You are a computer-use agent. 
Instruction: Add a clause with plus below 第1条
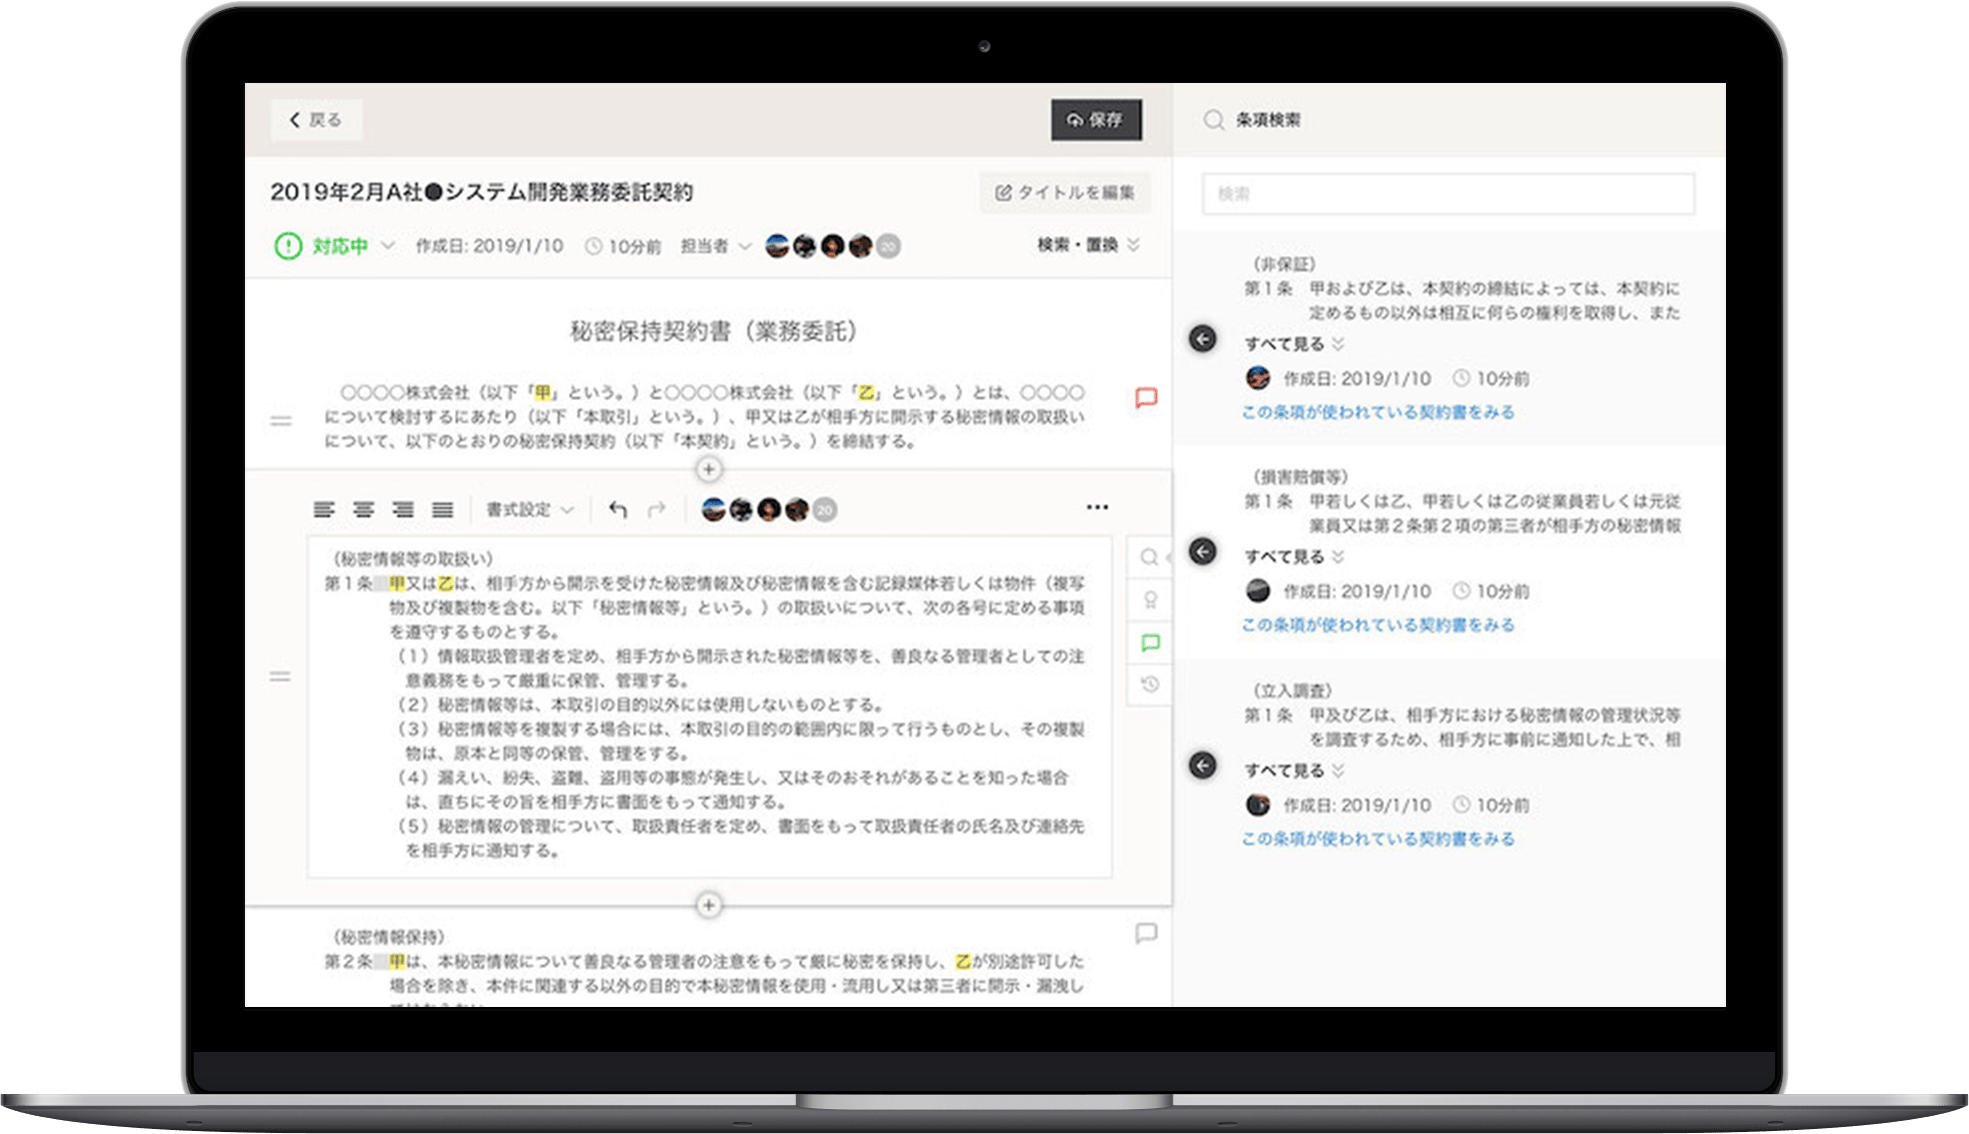click(709, 905)
